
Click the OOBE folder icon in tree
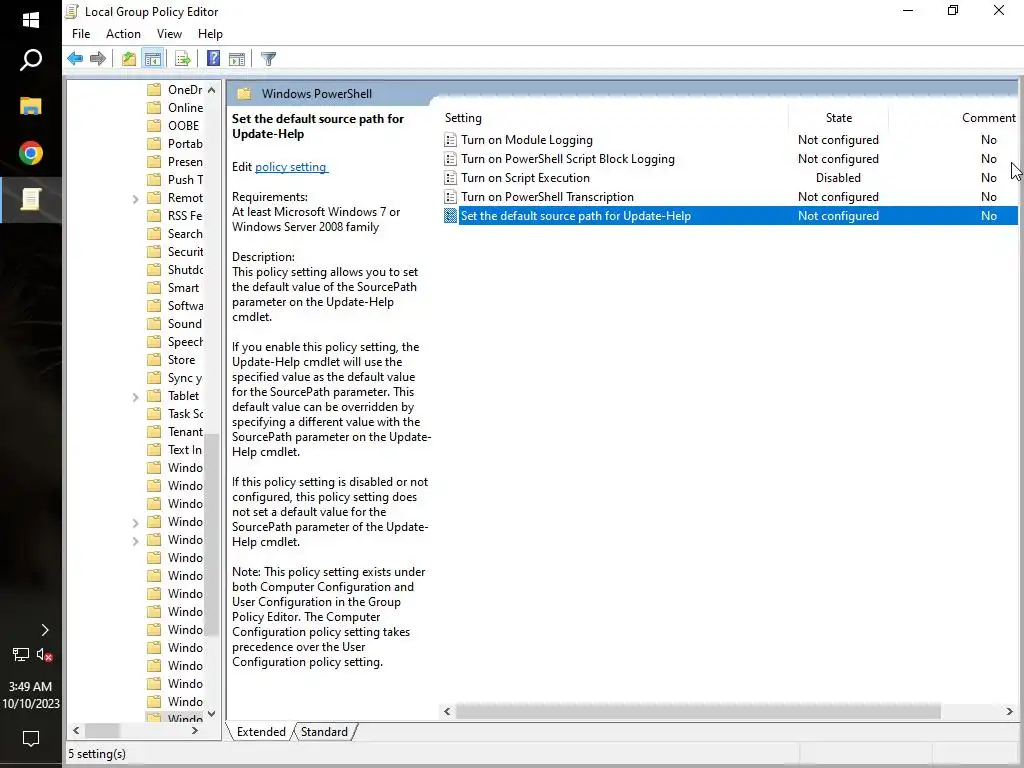tap(154, 125)
